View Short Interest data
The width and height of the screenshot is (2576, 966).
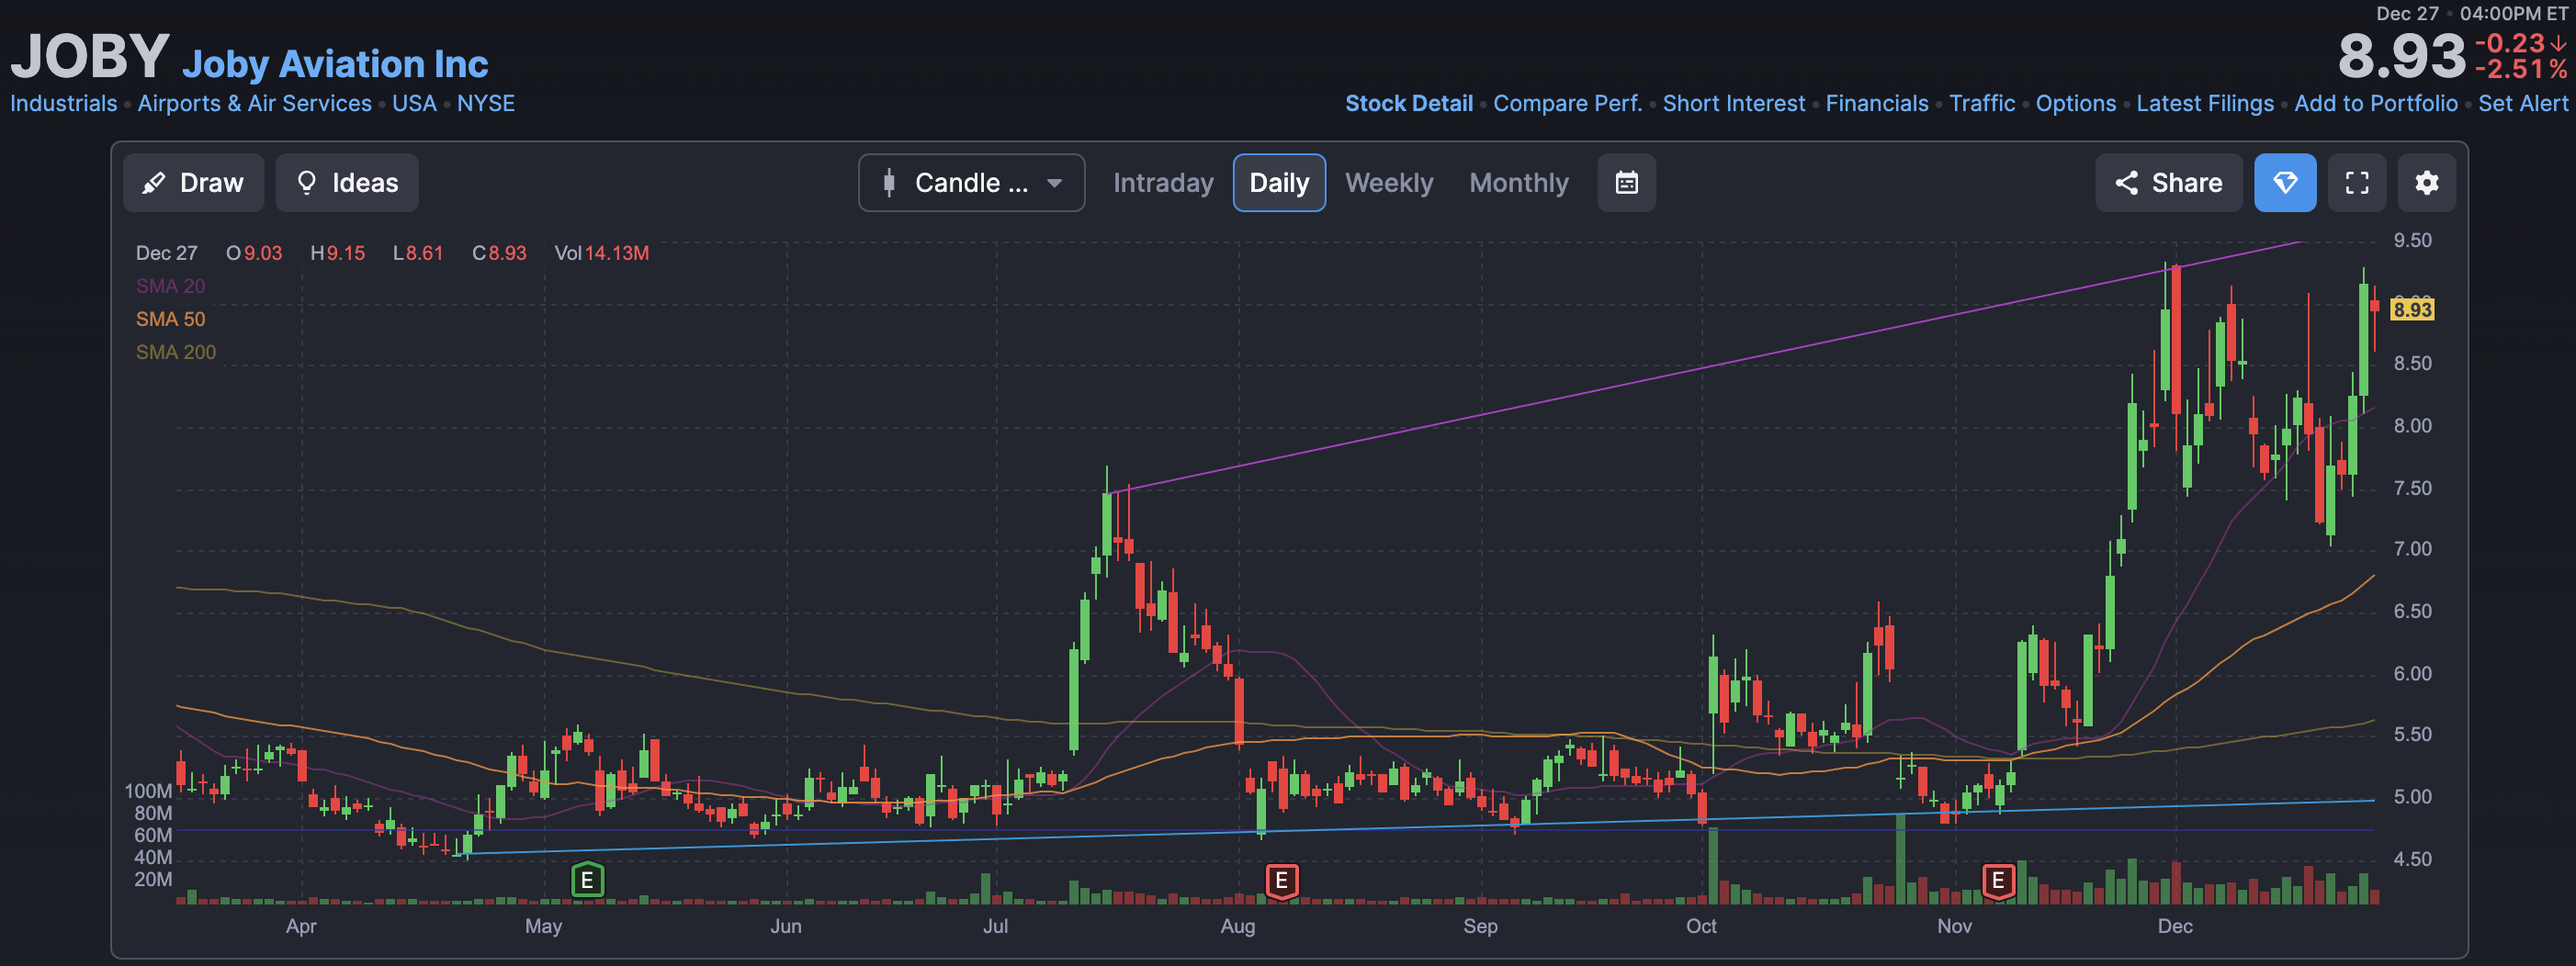click(x=1733, y=104)
